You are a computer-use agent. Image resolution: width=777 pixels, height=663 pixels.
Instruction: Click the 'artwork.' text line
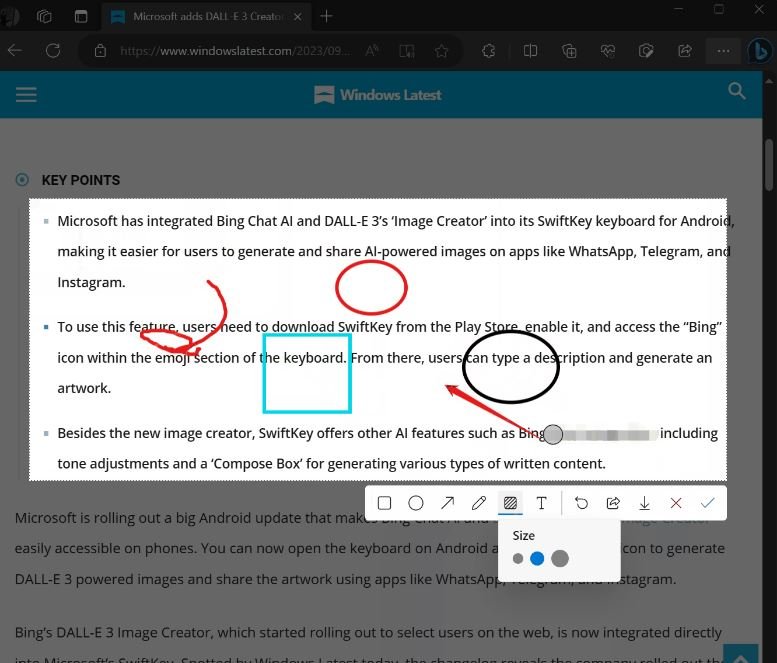click(84, 388)
